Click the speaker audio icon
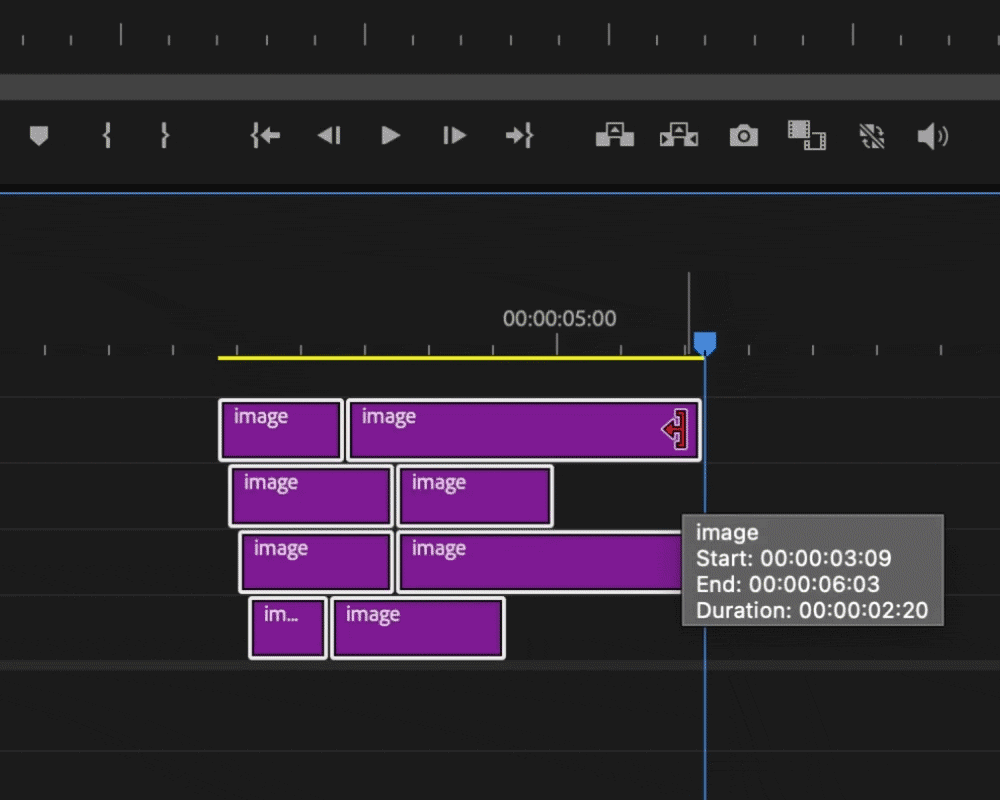Image resolution: width=1000 pixels, height=800 pixels. 933,136
